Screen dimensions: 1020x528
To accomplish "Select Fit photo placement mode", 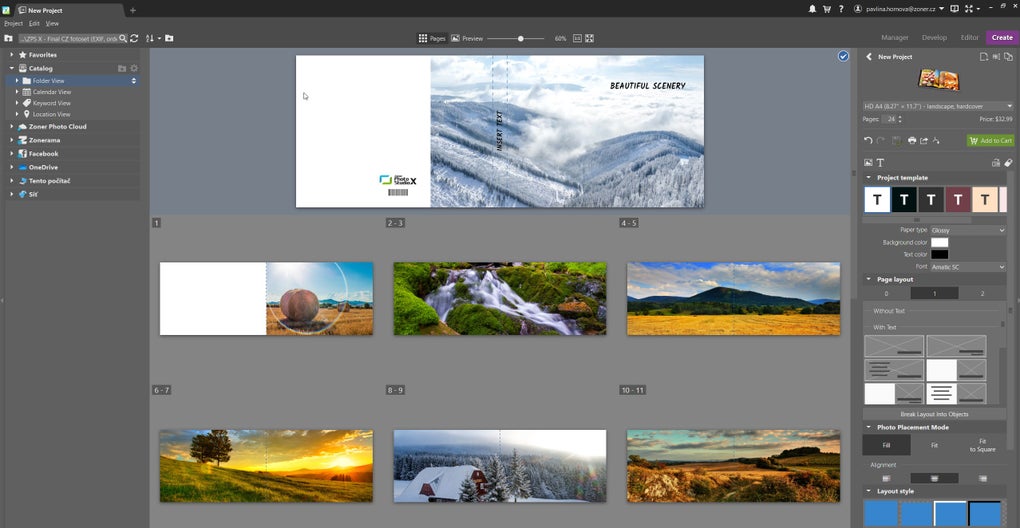I will (x=934, y=445).
